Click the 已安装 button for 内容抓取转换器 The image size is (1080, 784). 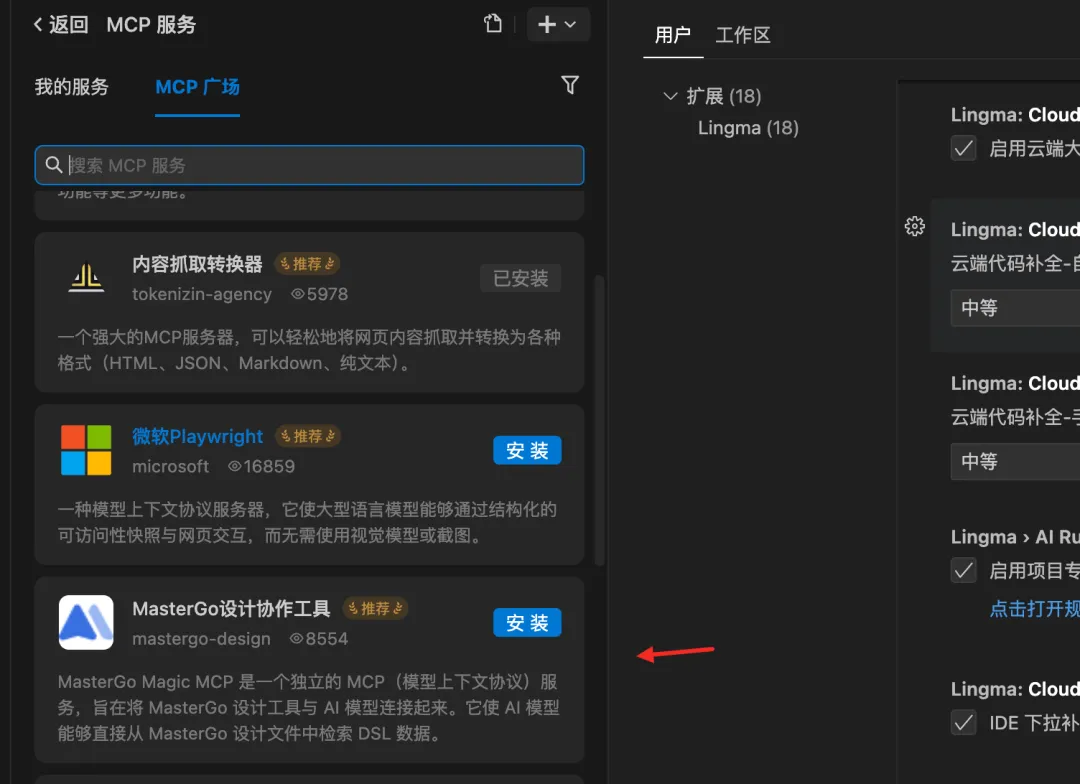[x=521, y=278]
